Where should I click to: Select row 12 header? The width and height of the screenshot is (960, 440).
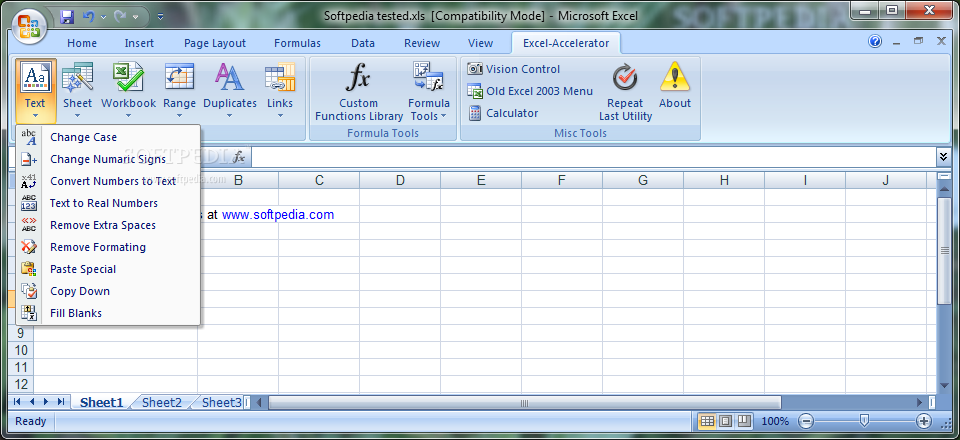click(x=21, y=384)
